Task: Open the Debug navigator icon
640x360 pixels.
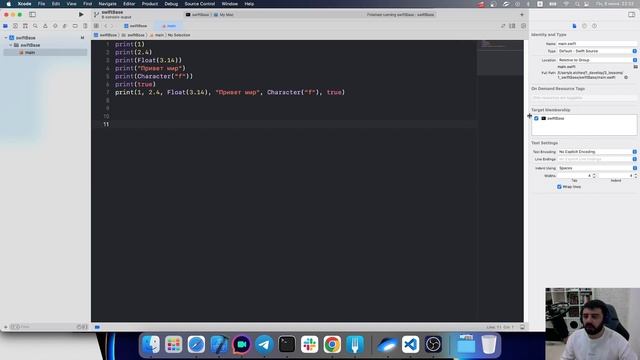Action: (64, 26)
